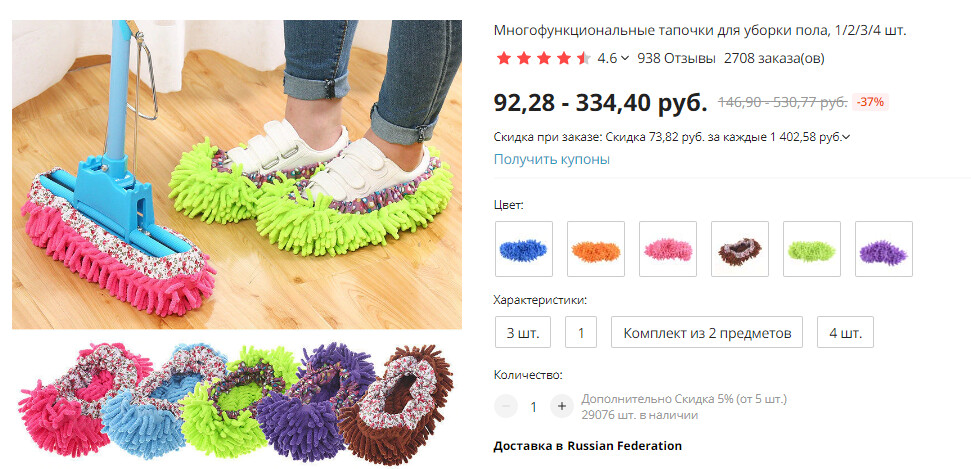The image size is (971, 469).
Task: Open the "Получить купоны" link
Action: (x=552, y=159)
